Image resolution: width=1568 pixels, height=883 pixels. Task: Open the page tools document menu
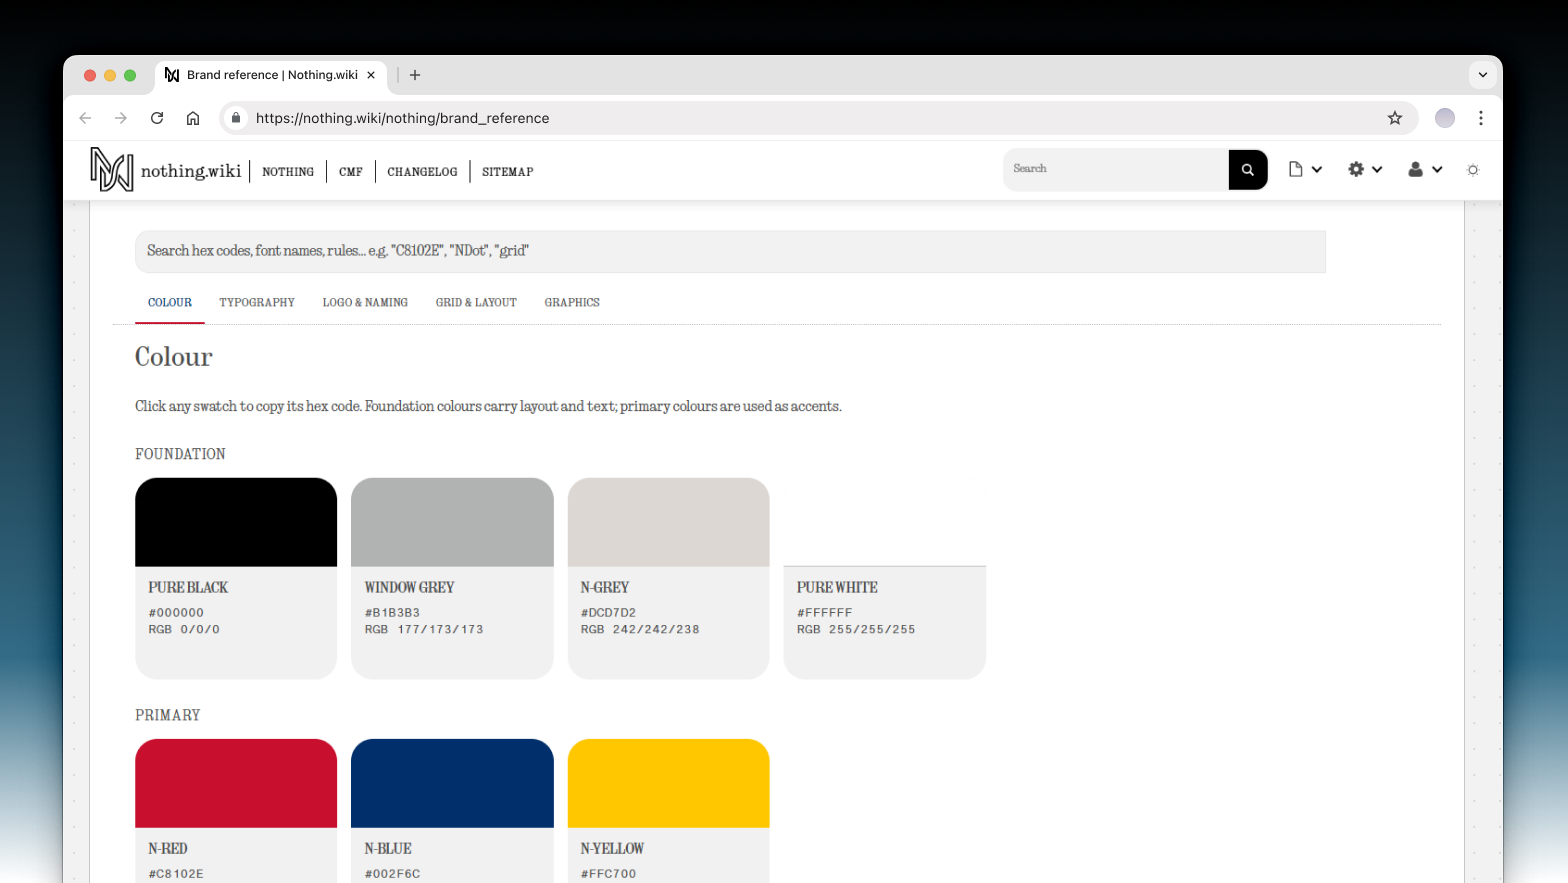tap(1305, 170)
